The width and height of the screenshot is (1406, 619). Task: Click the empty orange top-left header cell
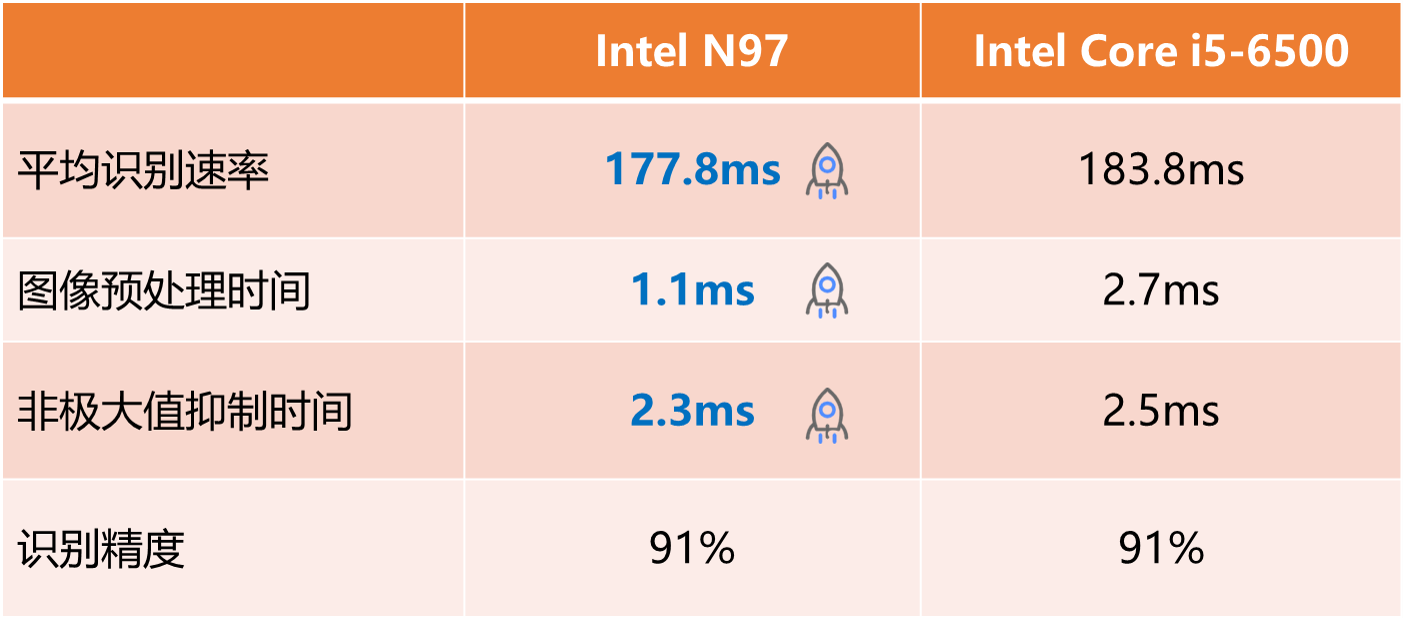(233, 51)
